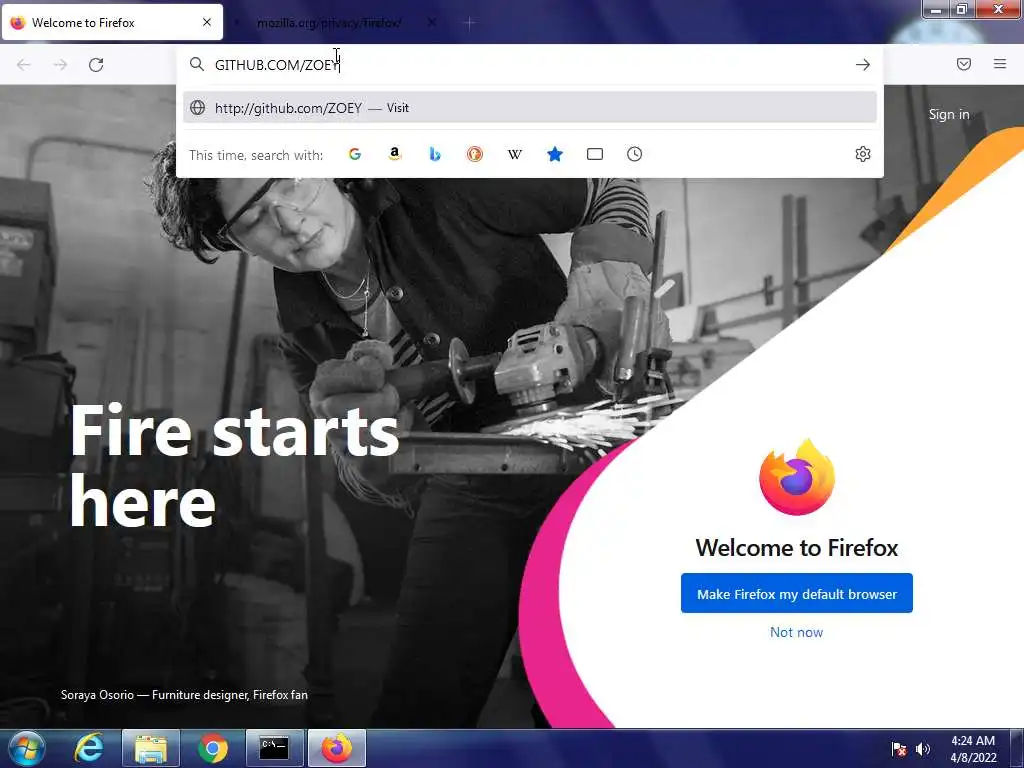1024x768 pixels.
Task: Click the Action Center flag tray icon
Action: (x=899, y=749)
